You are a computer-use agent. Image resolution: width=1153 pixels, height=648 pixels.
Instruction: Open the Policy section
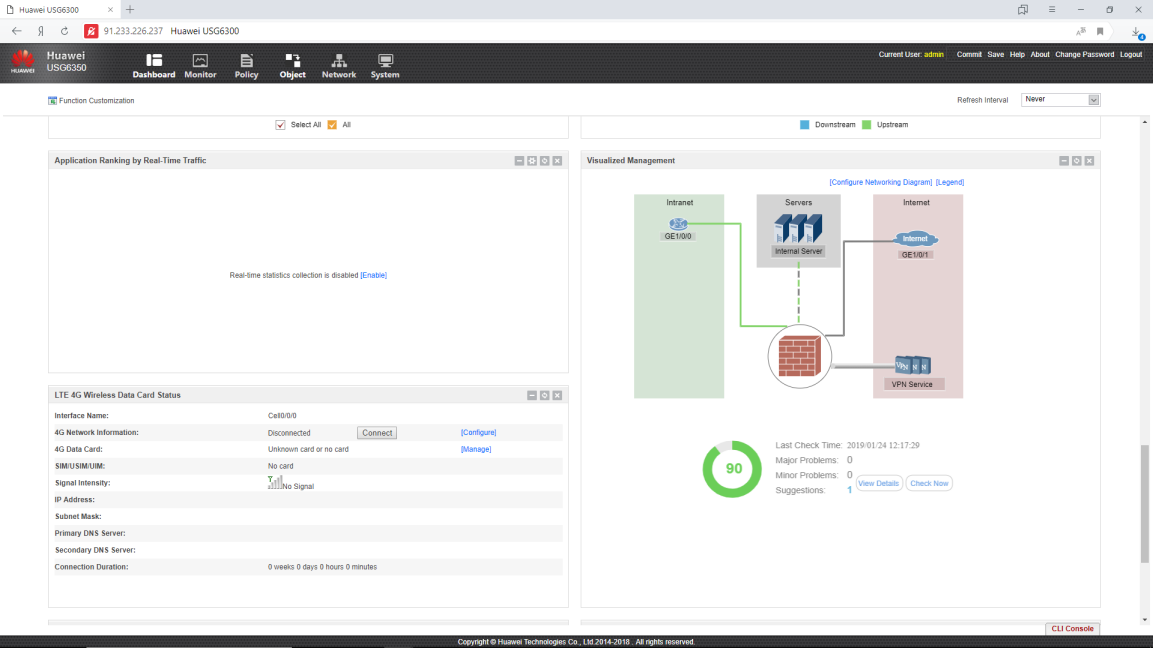point(246,65)
